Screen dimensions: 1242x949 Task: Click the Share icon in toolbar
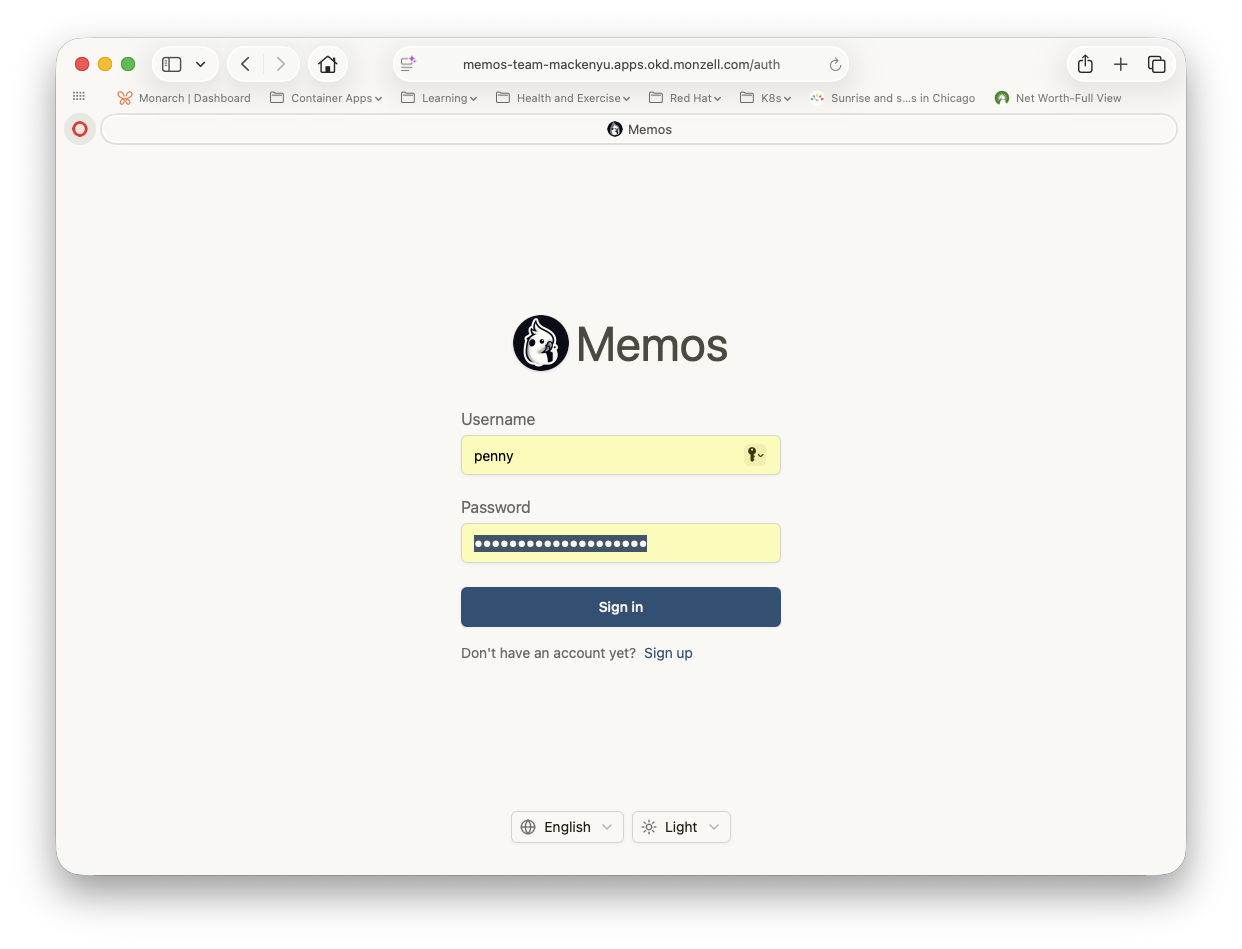click(x=1085, y=64)
